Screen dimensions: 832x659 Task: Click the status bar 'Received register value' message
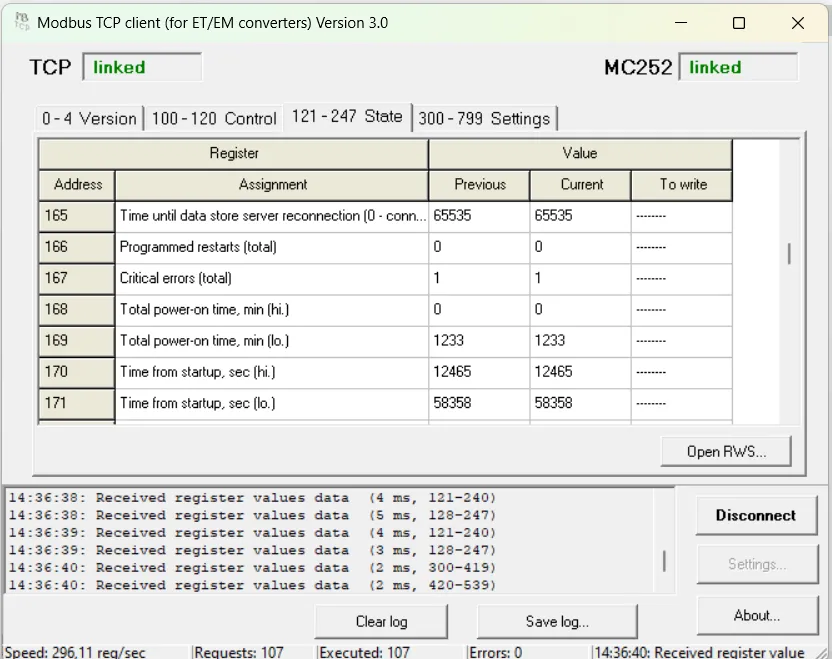(699, 652)
